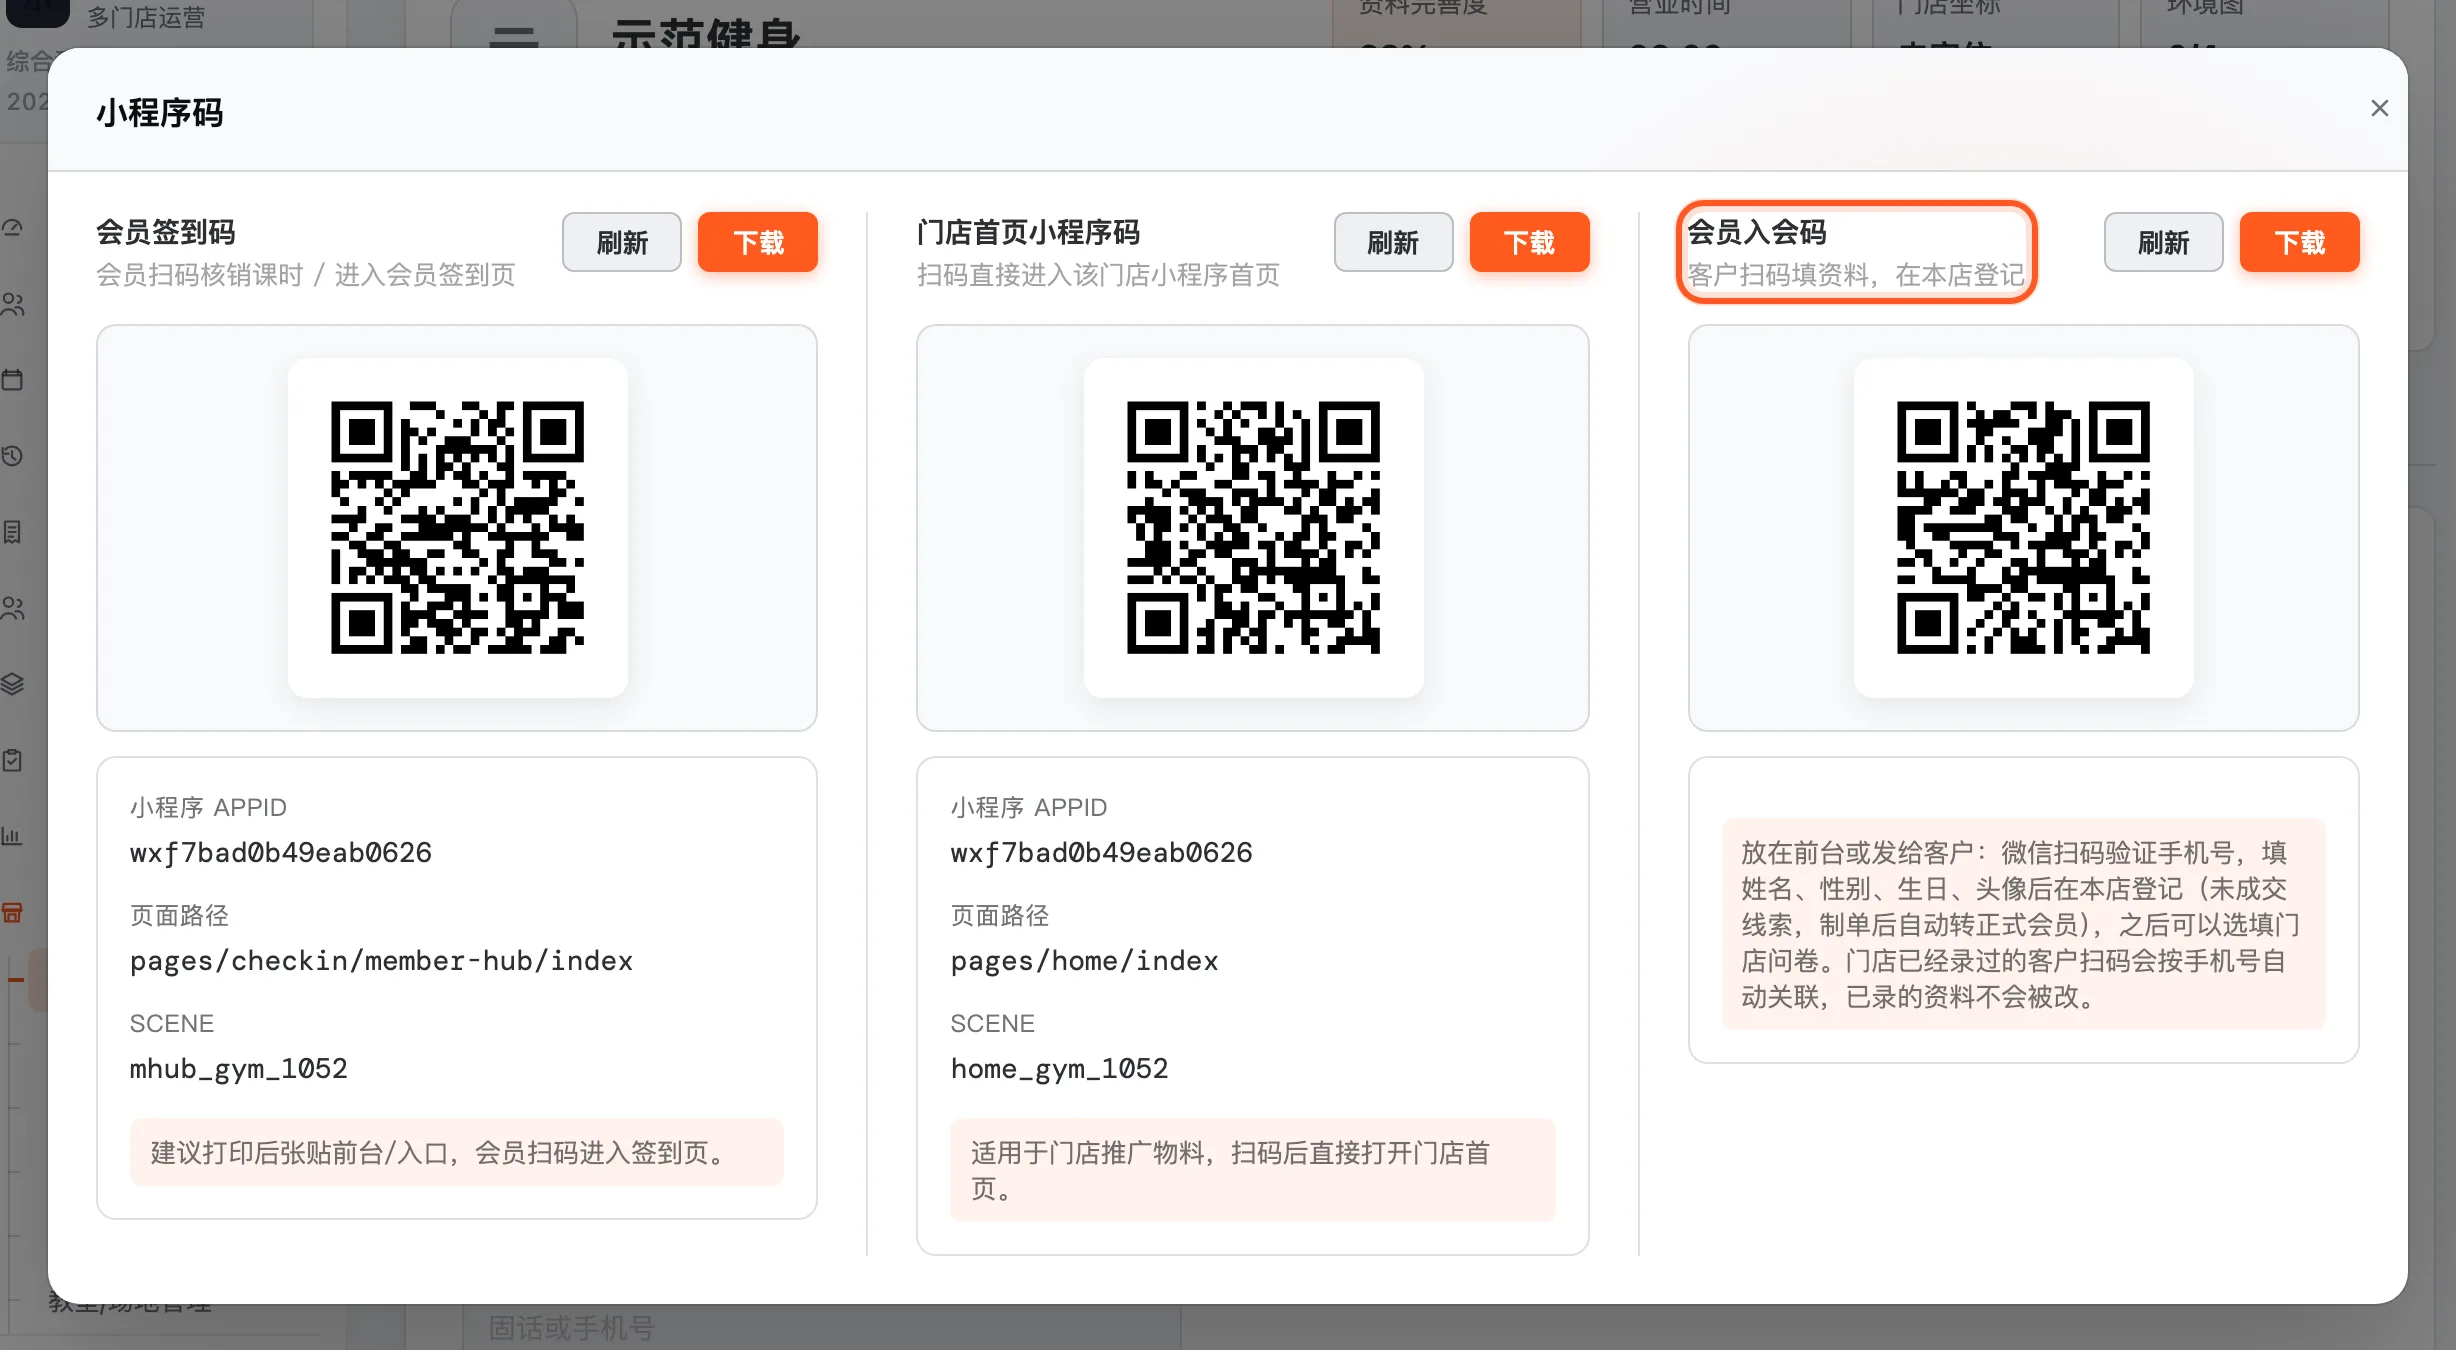Screen dimensions: 2456x1350
Task: Click hint 建议打印后张贴前台/入口
Action: [457, 1153]
